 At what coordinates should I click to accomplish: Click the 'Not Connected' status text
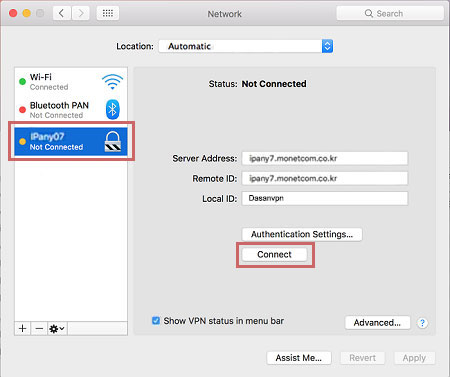(274, 84)
